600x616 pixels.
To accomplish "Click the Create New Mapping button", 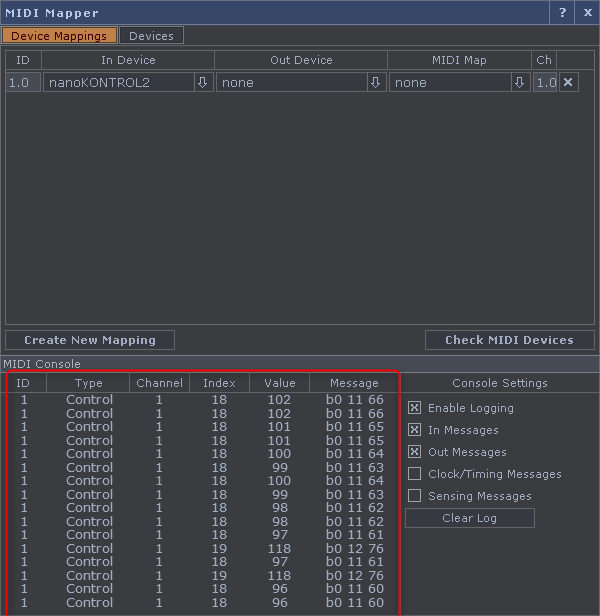I will click(x=90, y=340).
